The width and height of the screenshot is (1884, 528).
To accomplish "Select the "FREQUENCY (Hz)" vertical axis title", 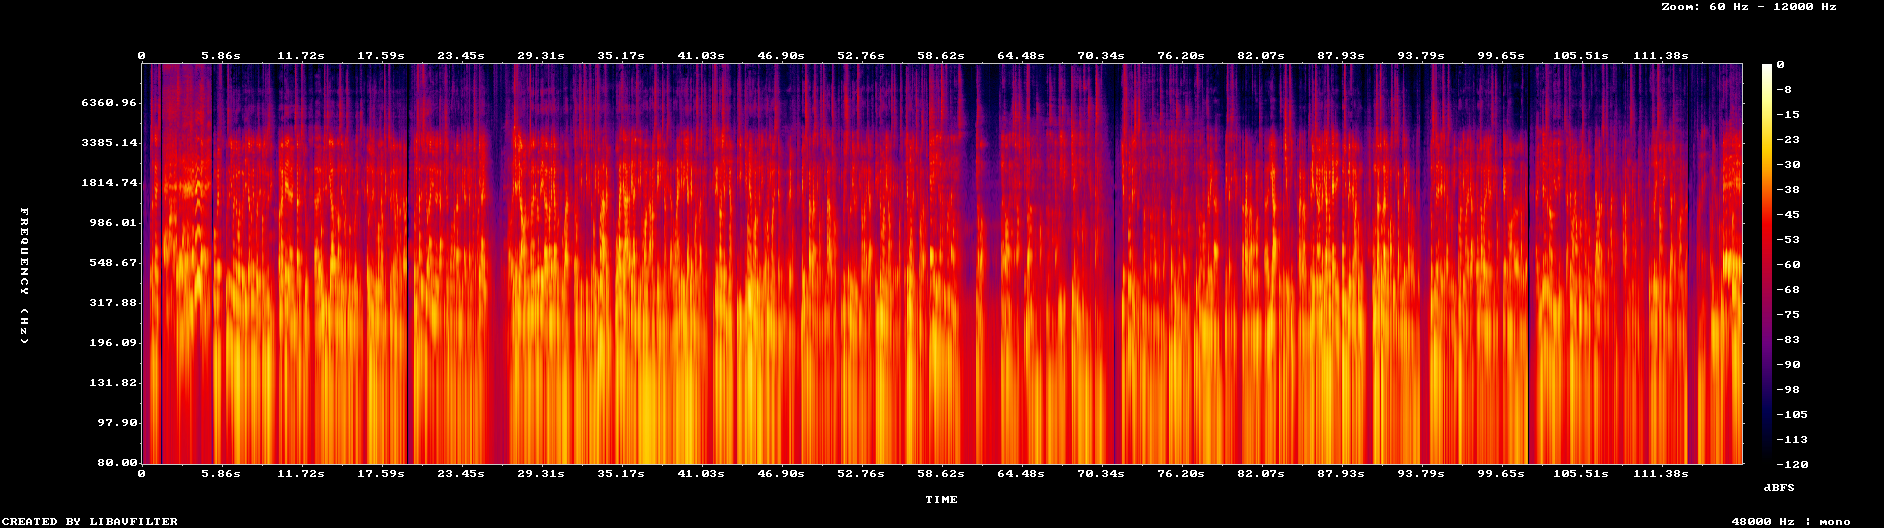I will coord(25,277).
